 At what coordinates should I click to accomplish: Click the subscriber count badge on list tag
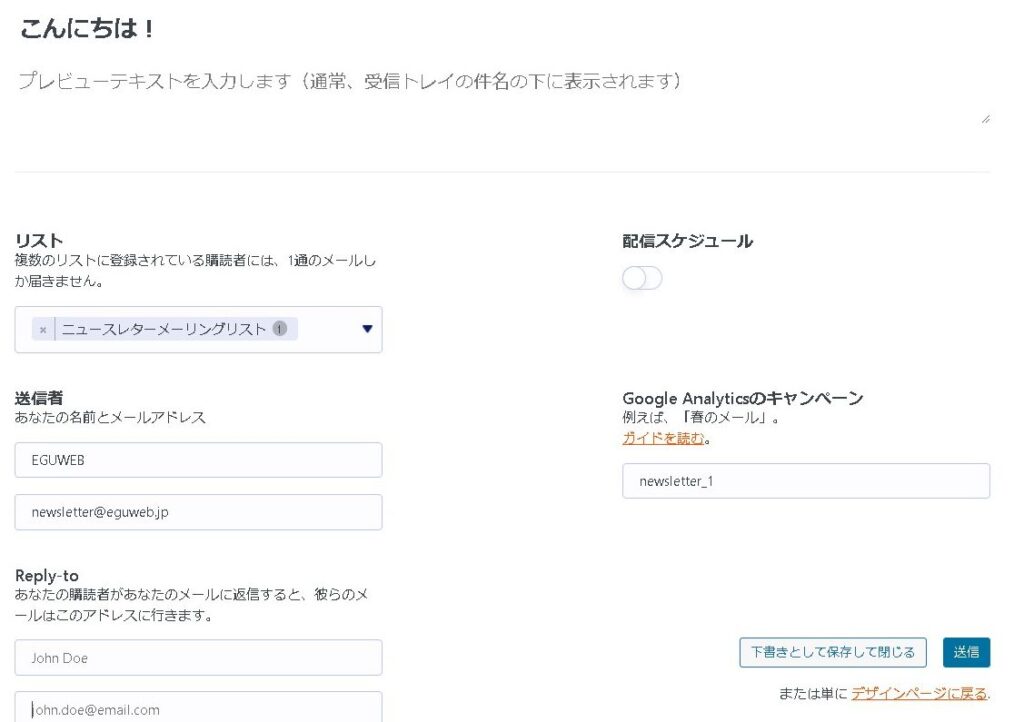click(x=280, y=328)
